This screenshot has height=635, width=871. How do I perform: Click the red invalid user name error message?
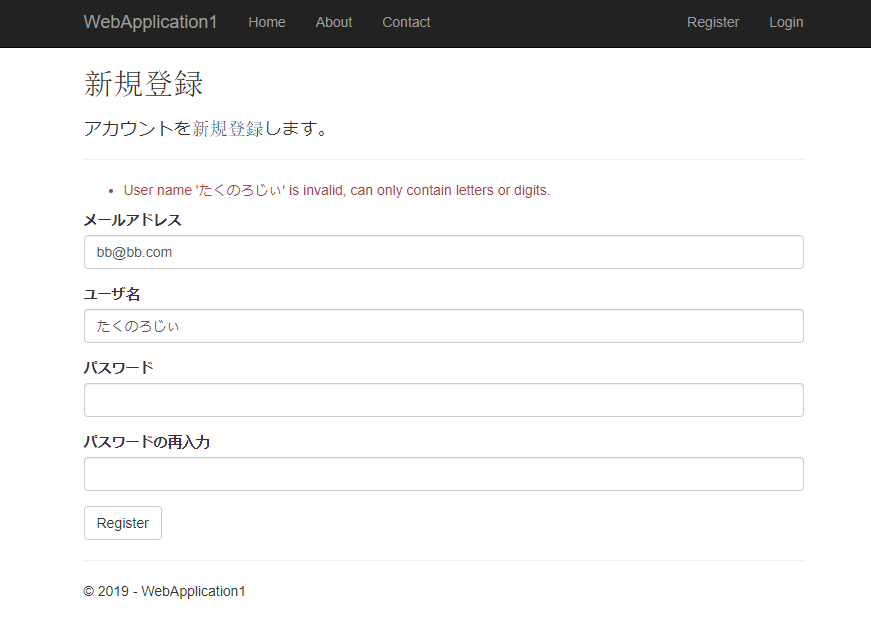[337, 191]
